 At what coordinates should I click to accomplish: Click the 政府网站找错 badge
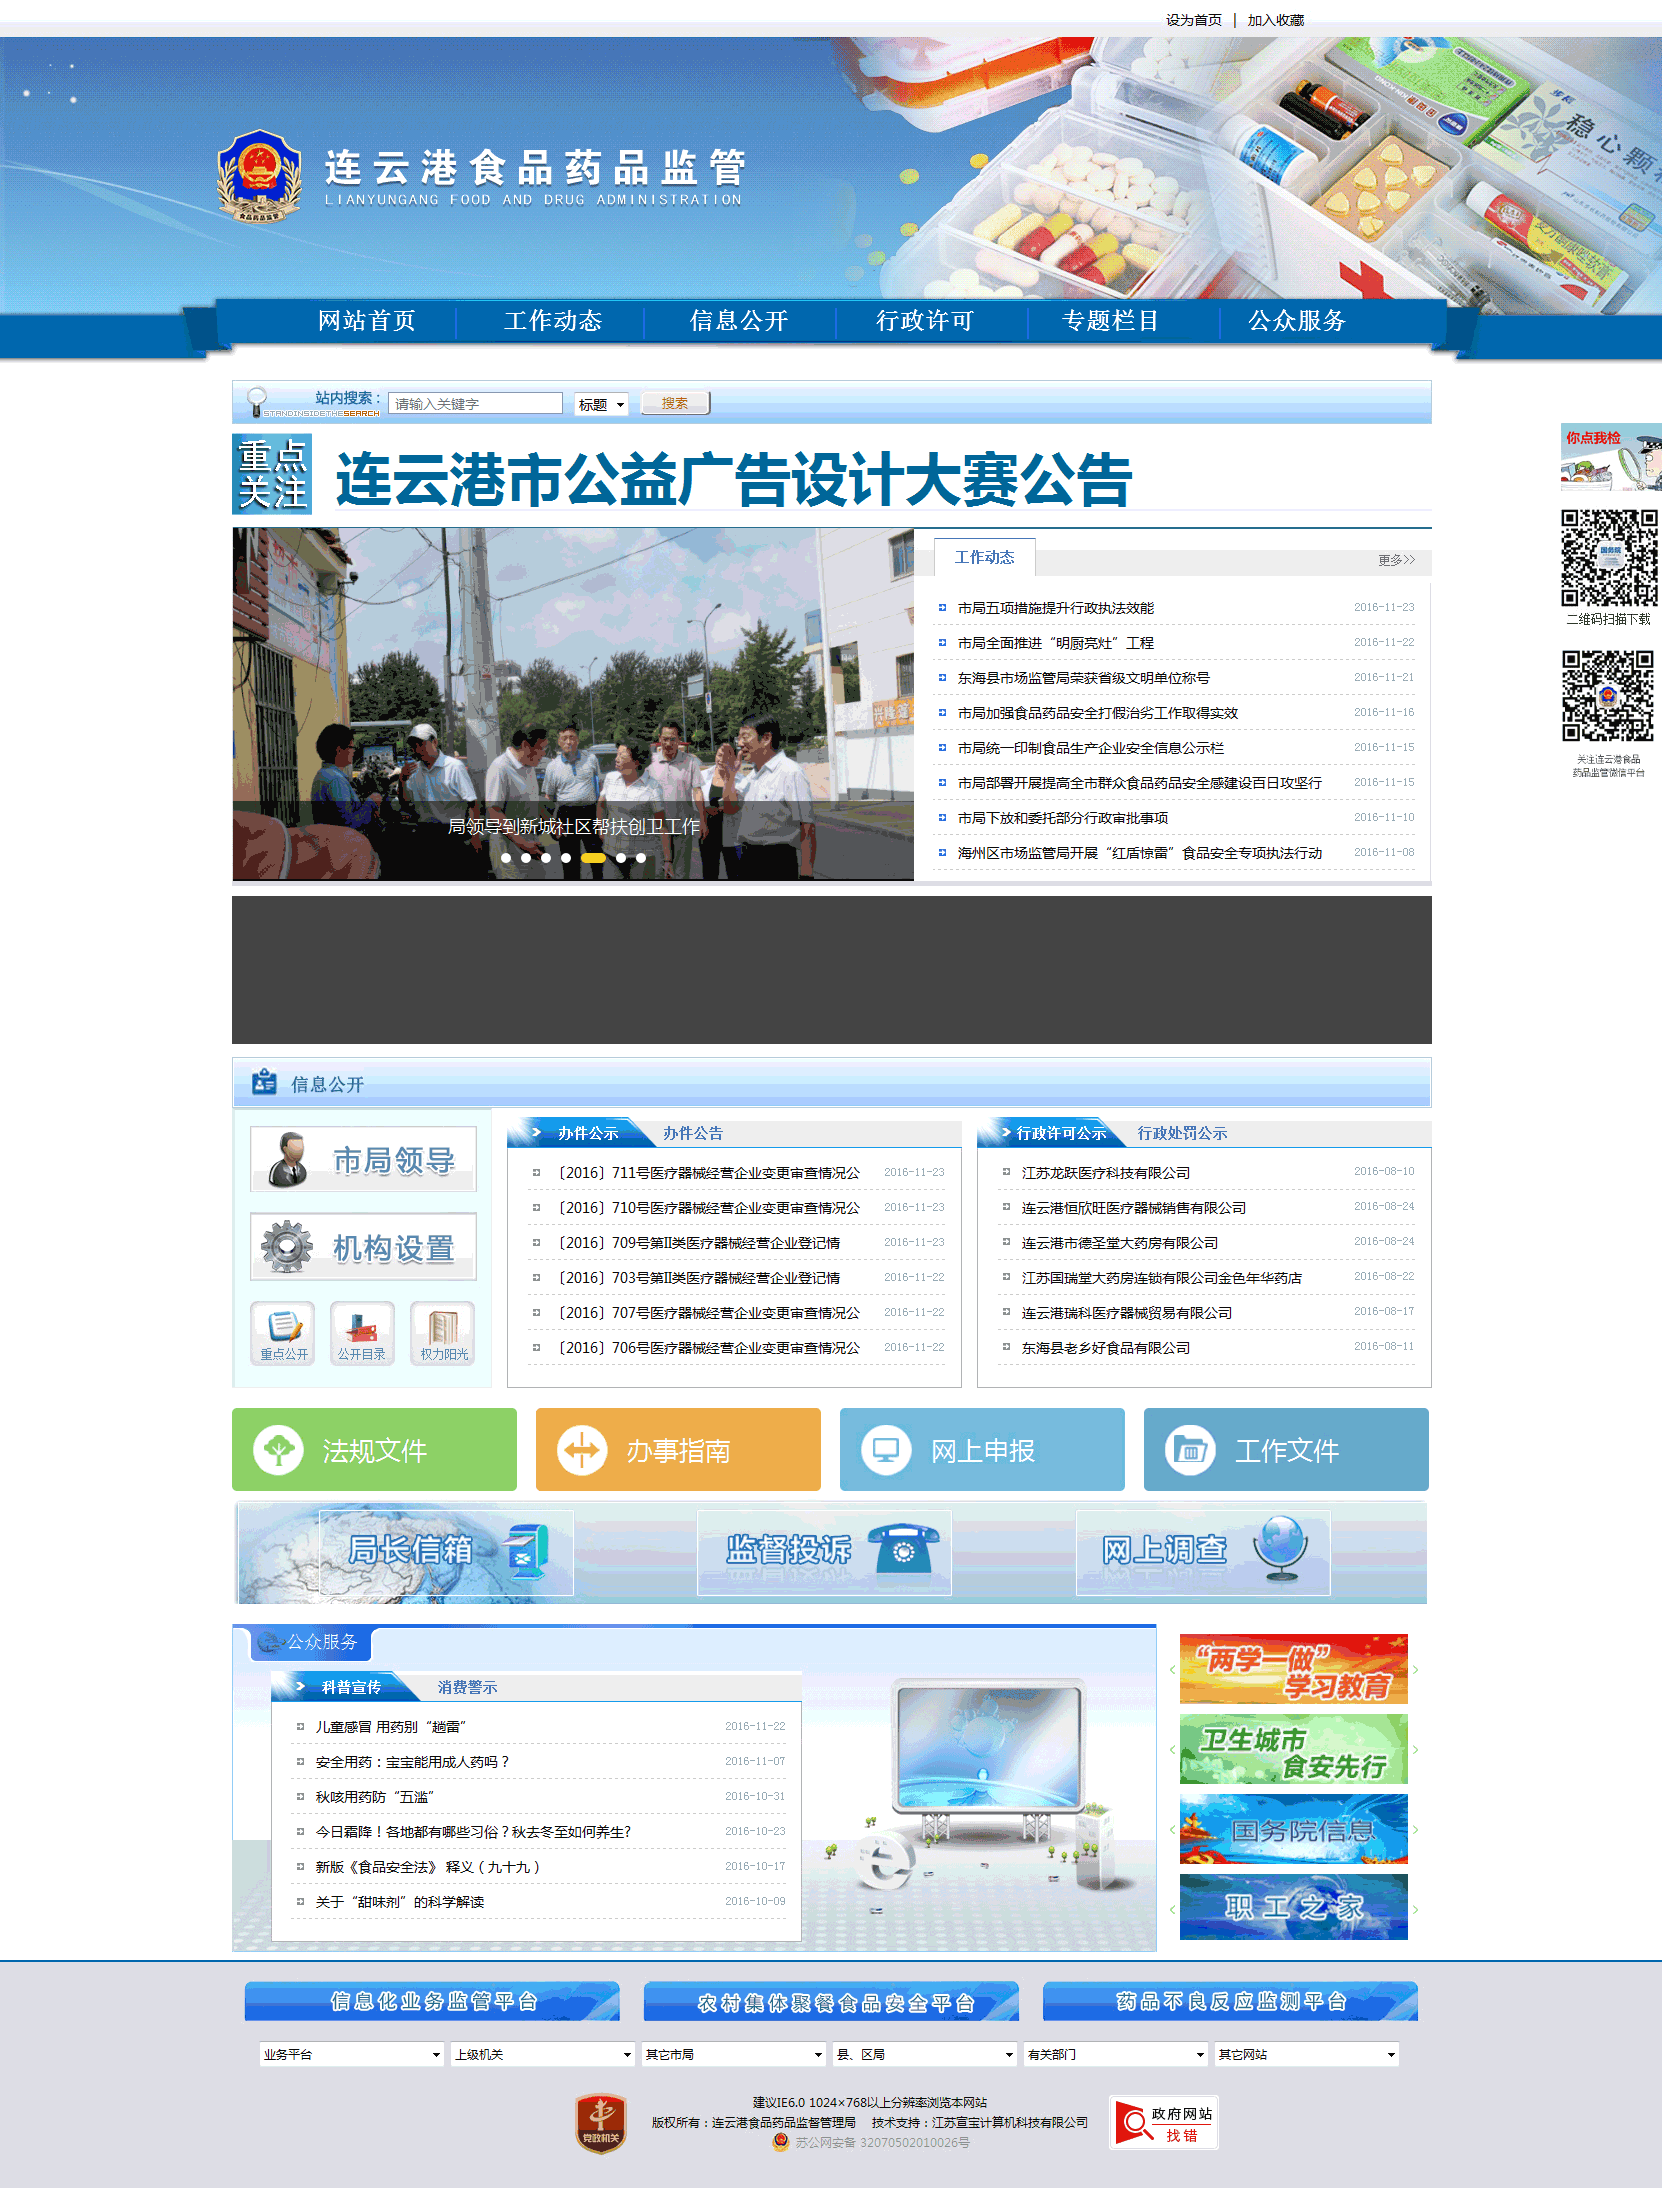1163,2123
